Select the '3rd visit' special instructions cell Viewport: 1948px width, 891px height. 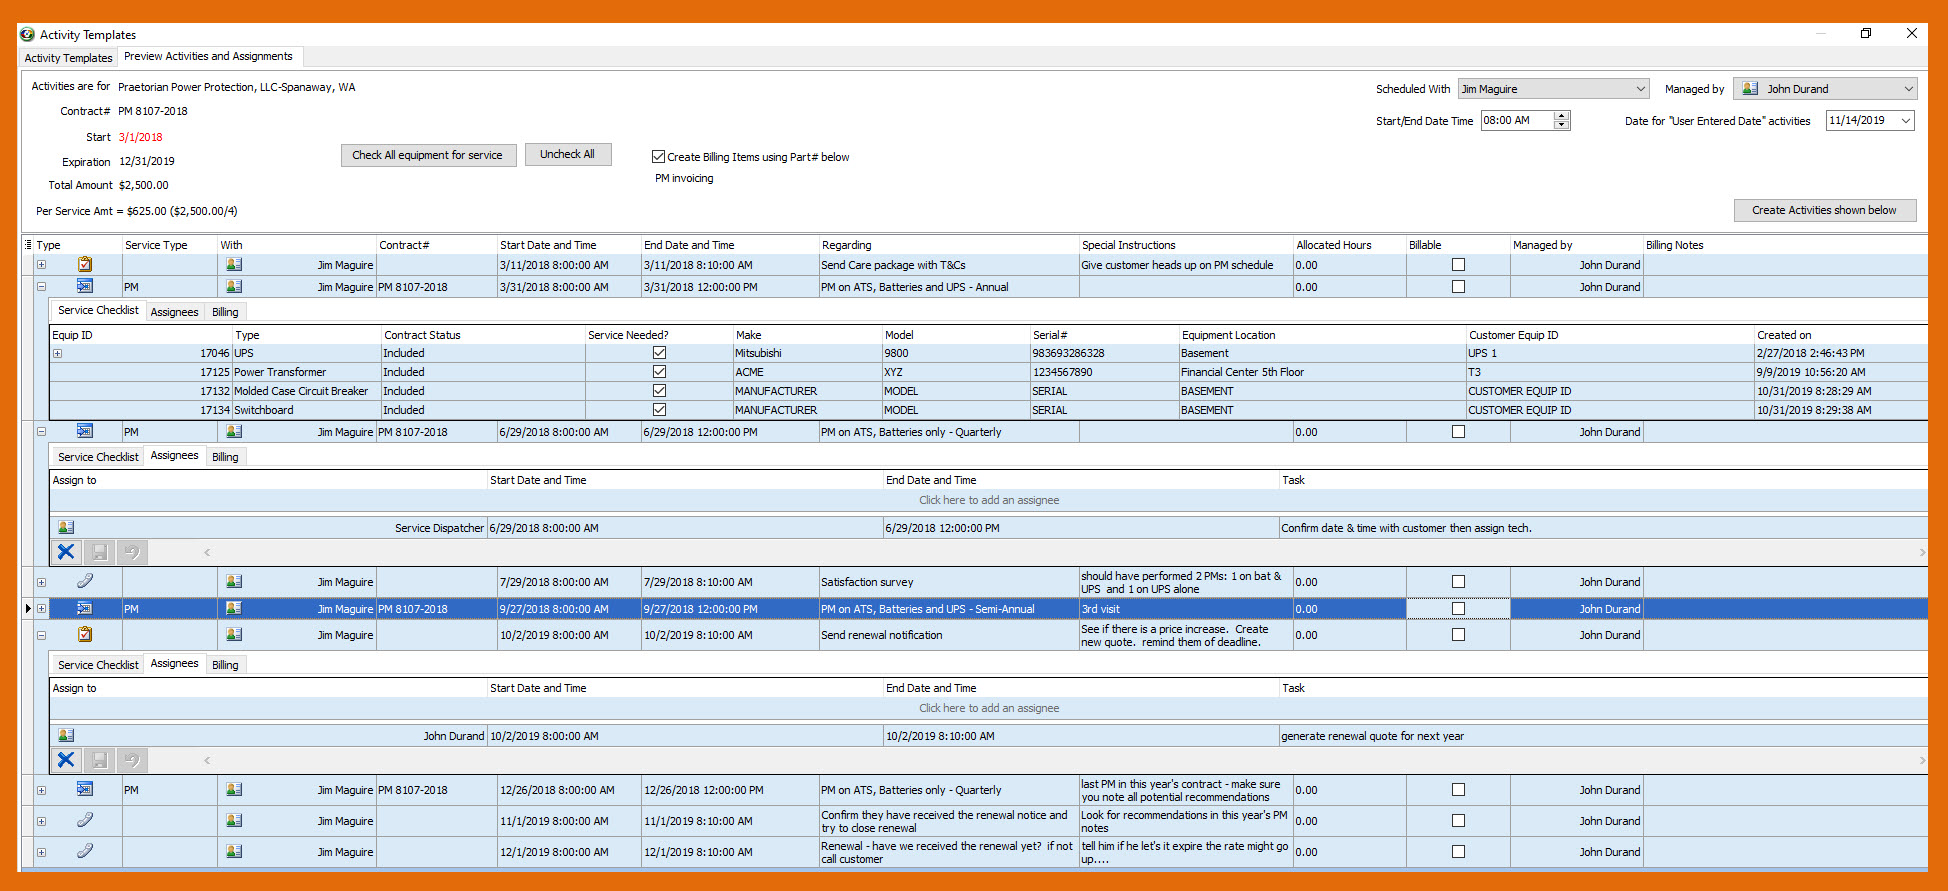tap(1186, 609)
